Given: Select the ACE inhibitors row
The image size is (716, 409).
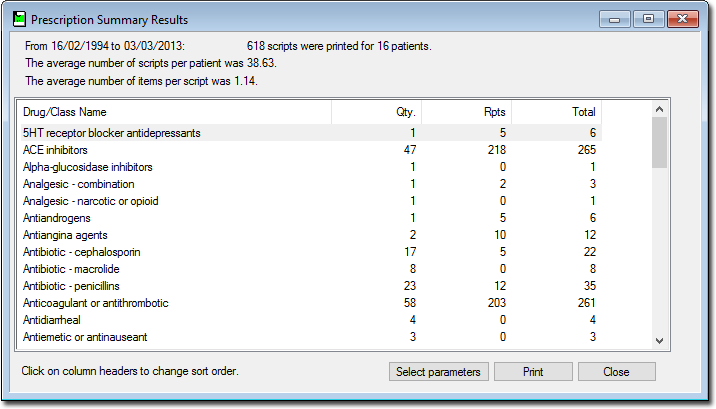Looking at the screenshot, I should tap(311, 150).
